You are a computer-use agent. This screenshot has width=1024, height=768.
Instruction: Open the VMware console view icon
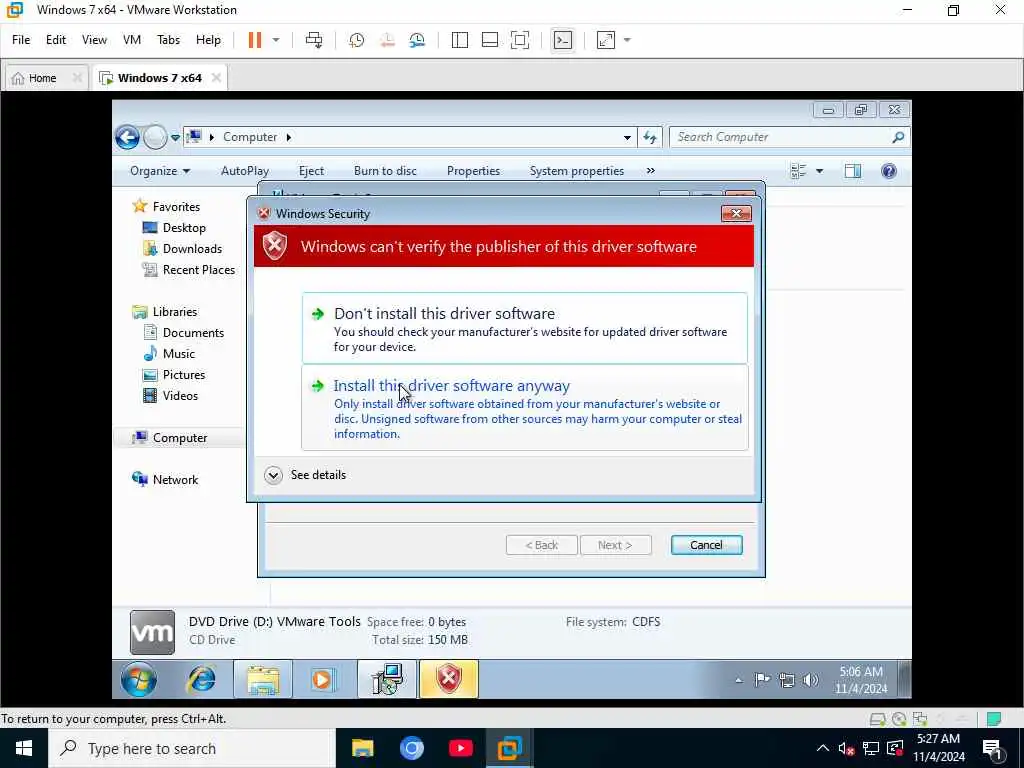click(562, 40)
